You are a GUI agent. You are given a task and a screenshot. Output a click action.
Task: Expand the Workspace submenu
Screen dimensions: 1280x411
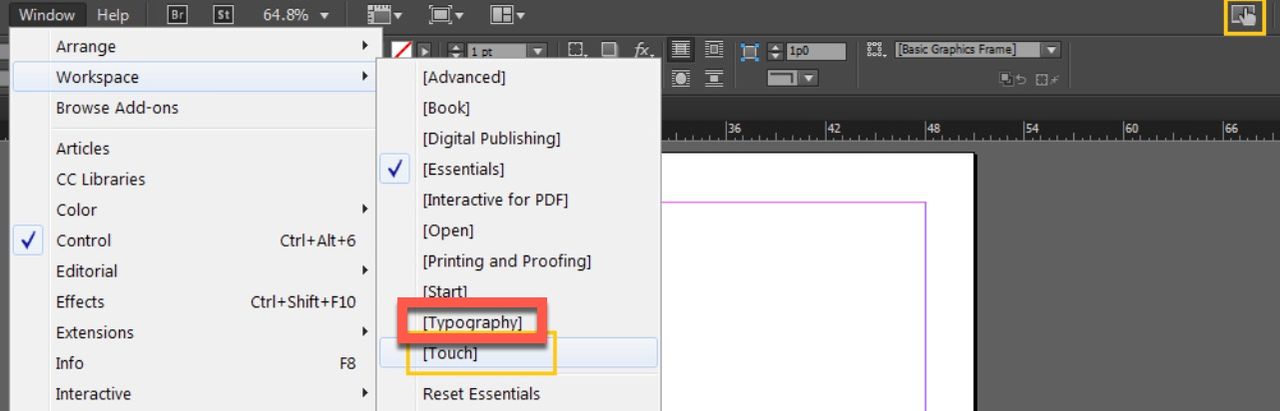(x=194, y=77)
